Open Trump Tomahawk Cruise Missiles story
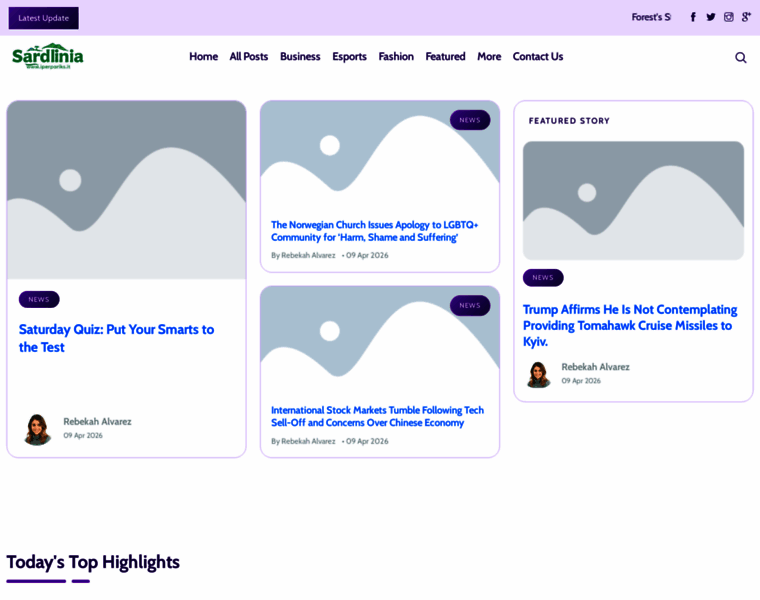 pos(630,325)
